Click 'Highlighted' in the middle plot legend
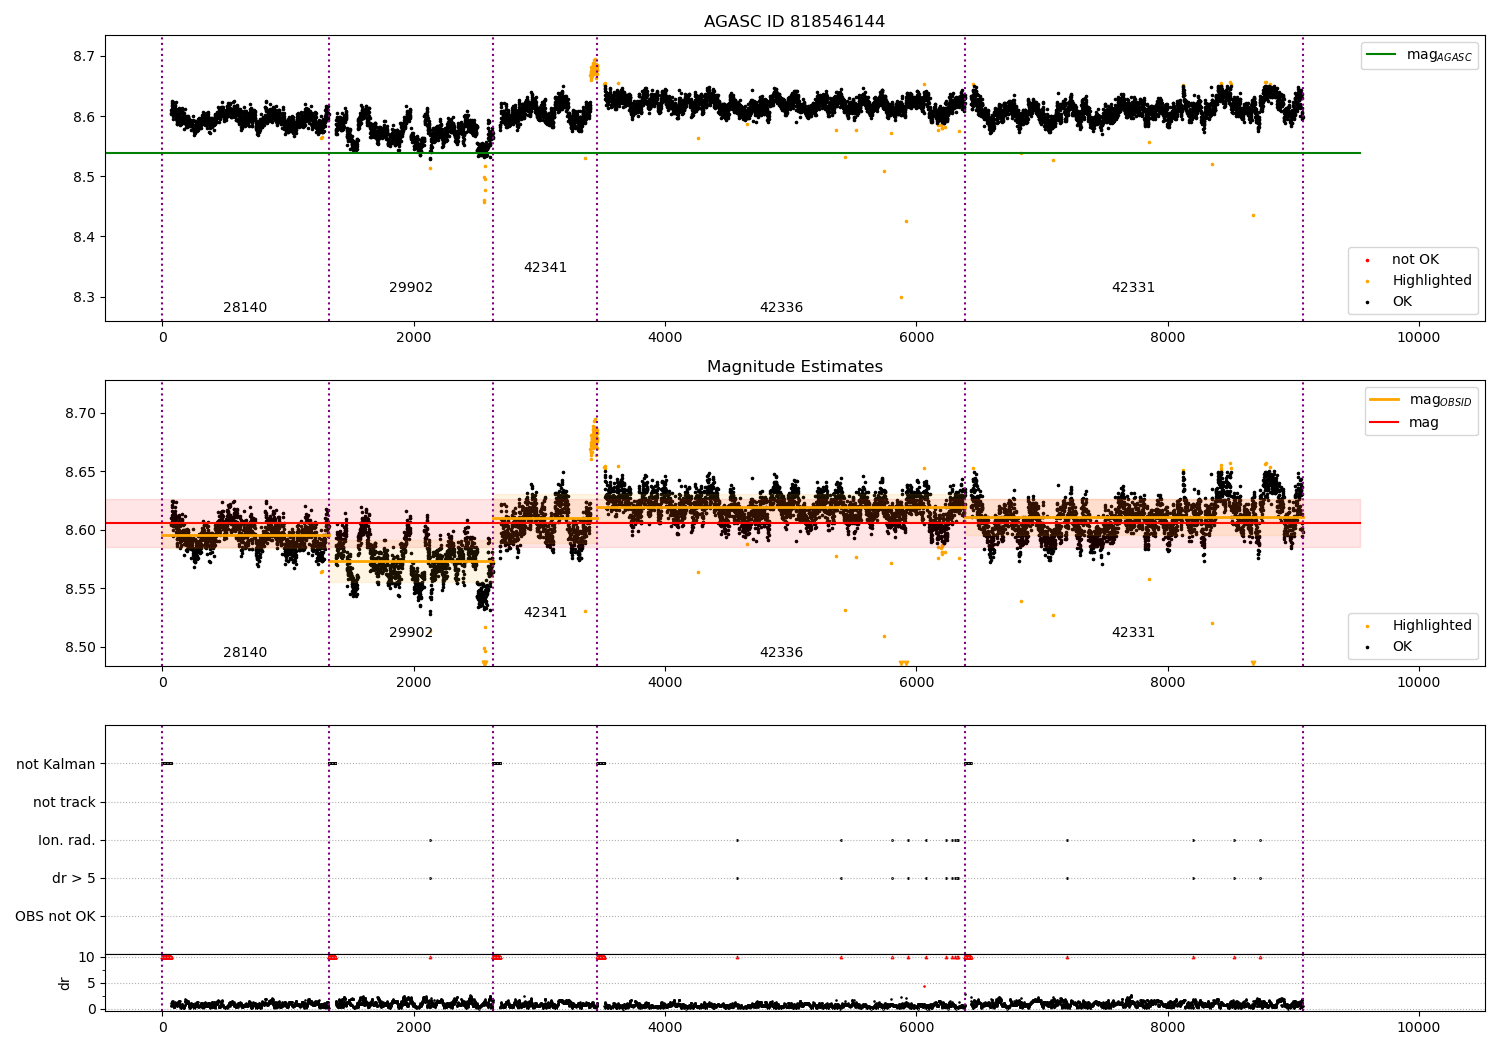The image size is (1500, 1050). point(1419,626)
